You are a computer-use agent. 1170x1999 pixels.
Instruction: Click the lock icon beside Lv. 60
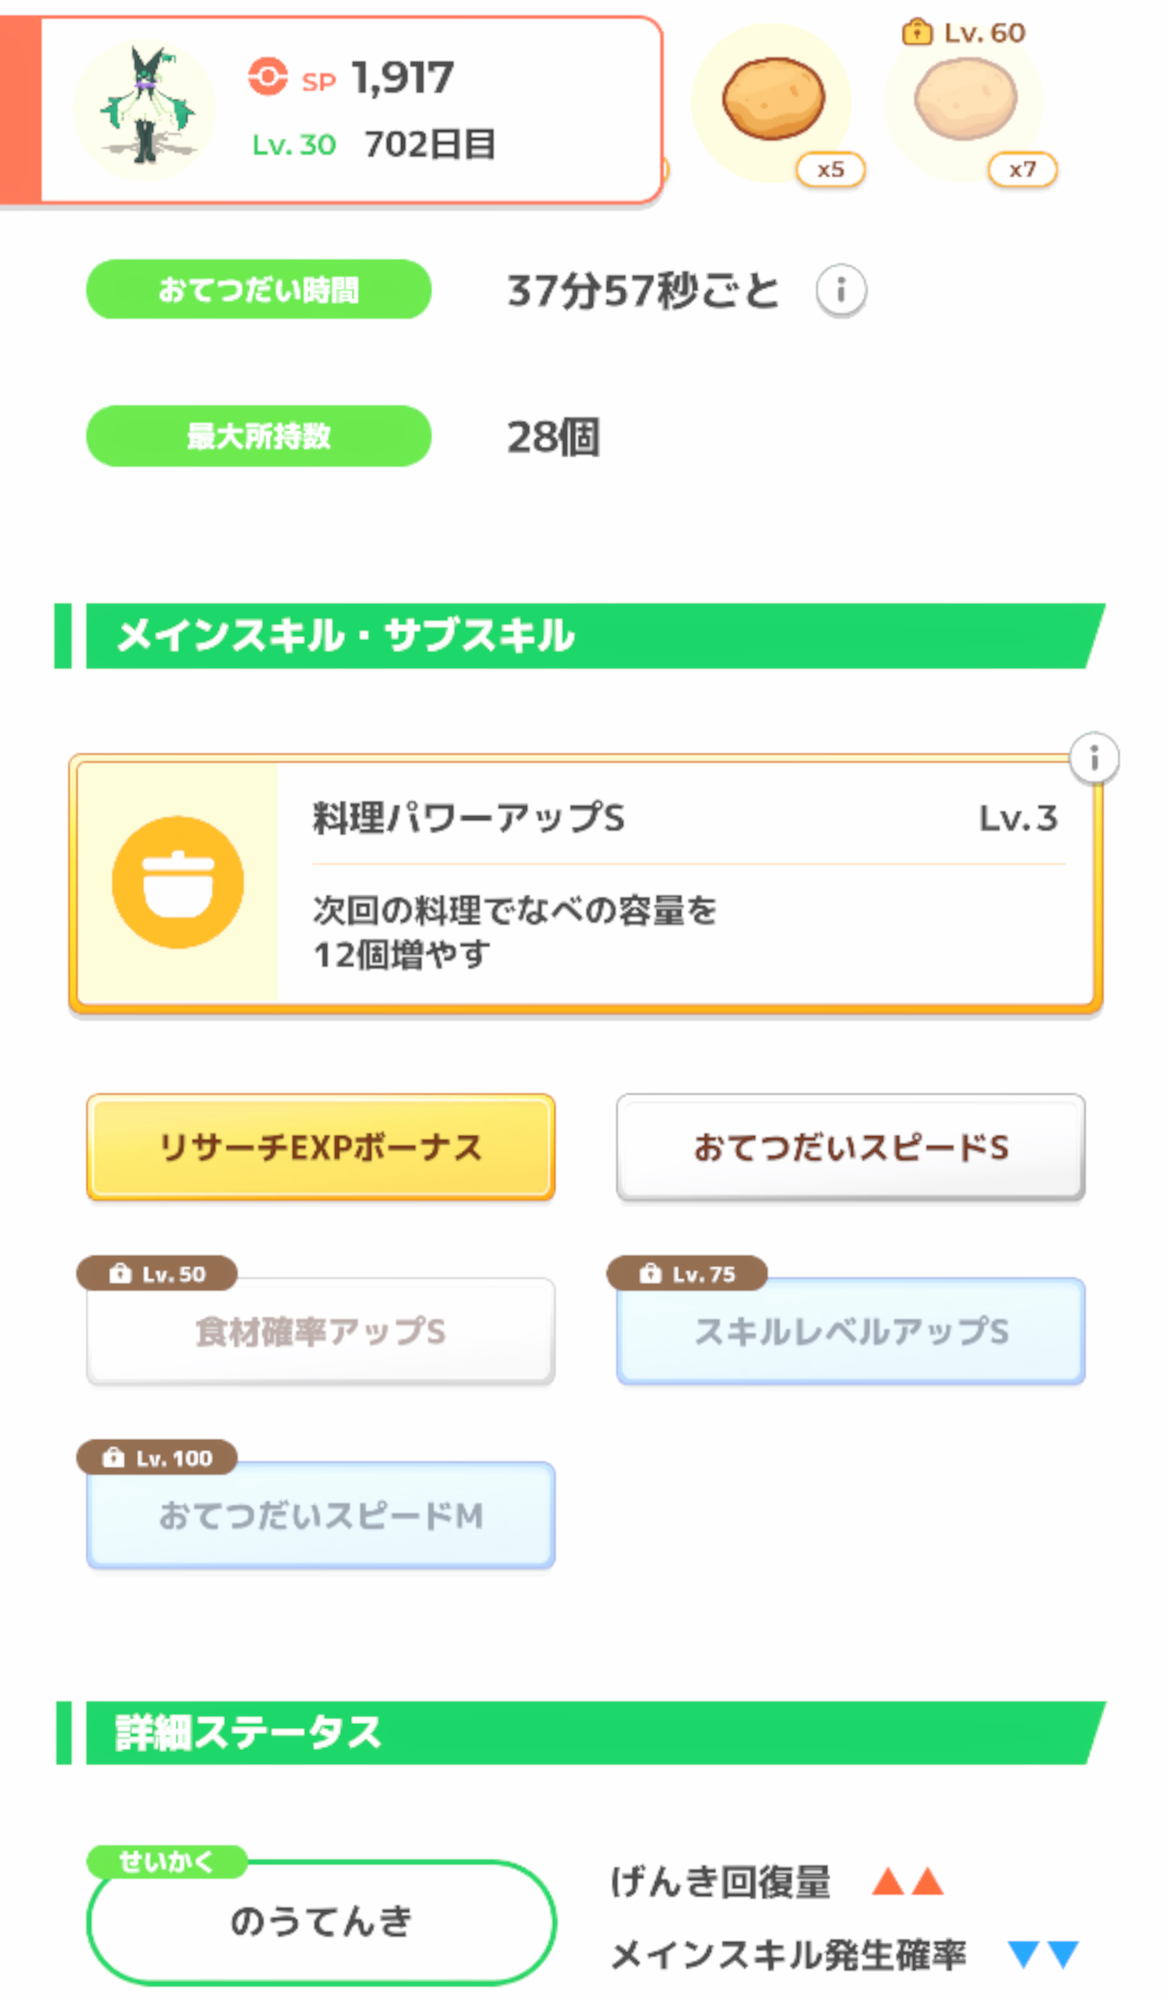tap(916, 33)
